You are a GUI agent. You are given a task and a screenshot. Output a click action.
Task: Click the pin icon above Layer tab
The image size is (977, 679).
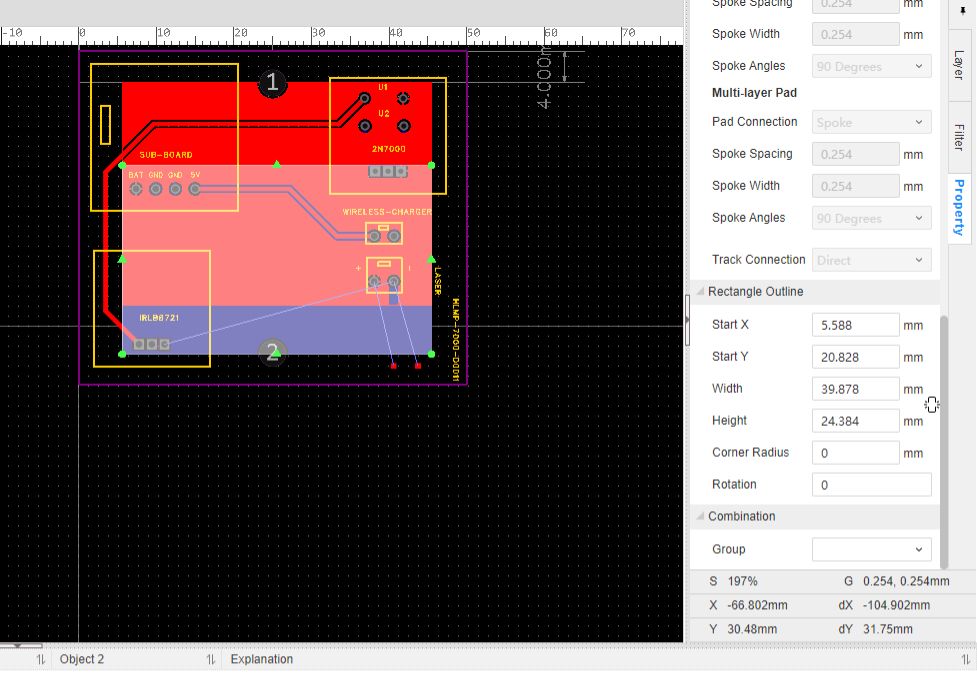[x=962, y=11]
